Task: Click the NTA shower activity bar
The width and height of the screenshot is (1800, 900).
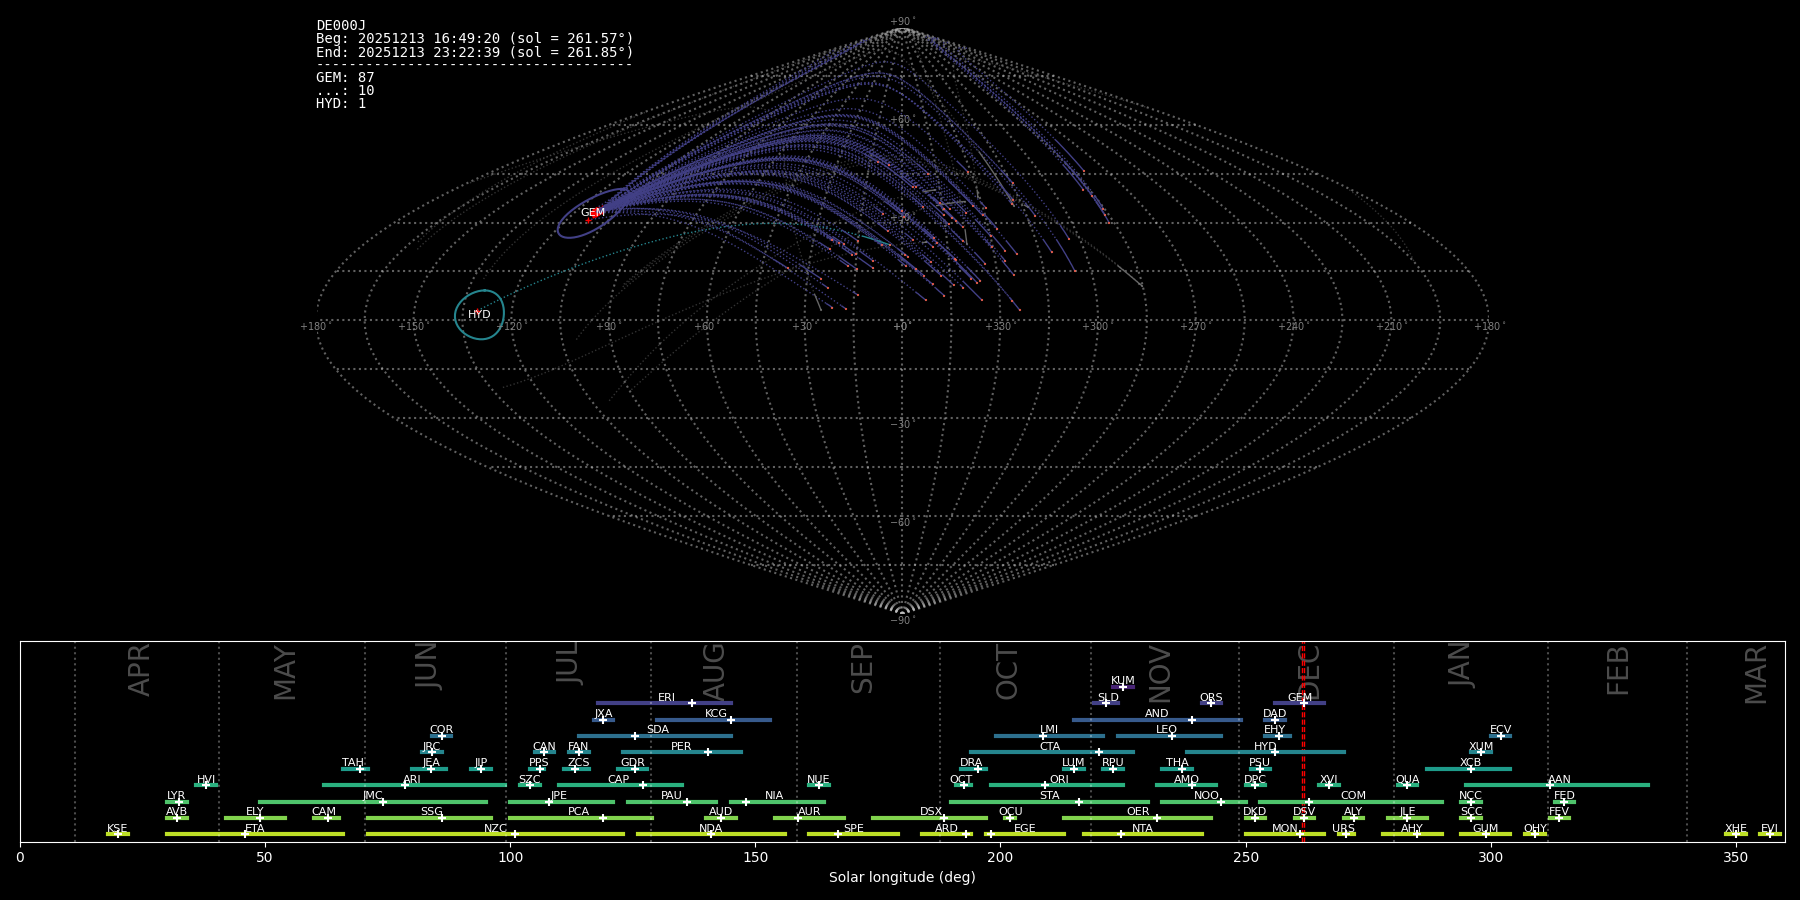Action: [x=1142, y=834]
